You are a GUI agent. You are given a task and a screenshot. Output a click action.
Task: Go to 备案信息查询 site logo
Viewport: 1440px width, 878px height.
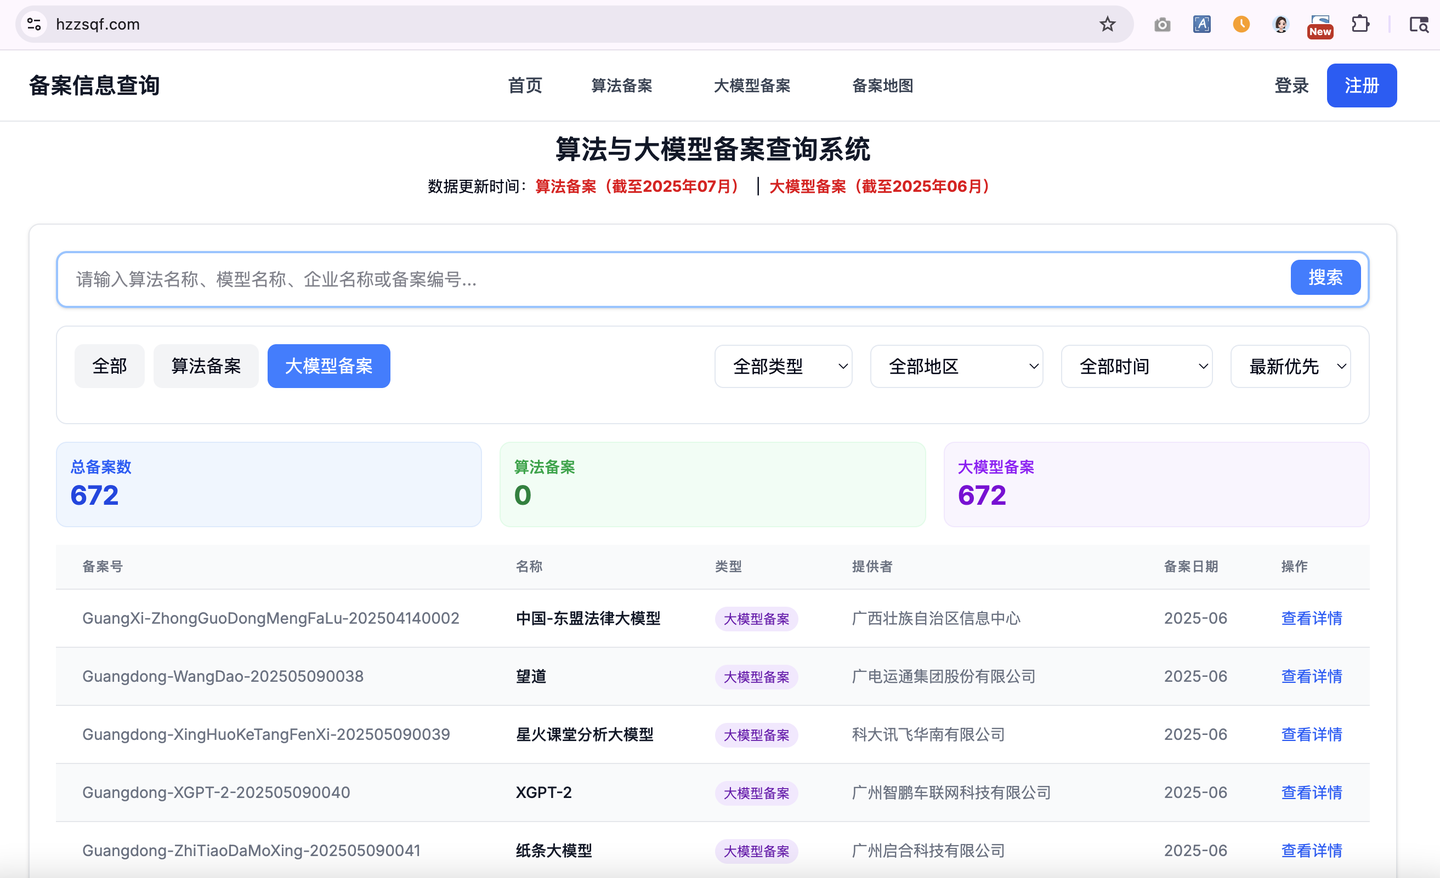tap(94, 86)
